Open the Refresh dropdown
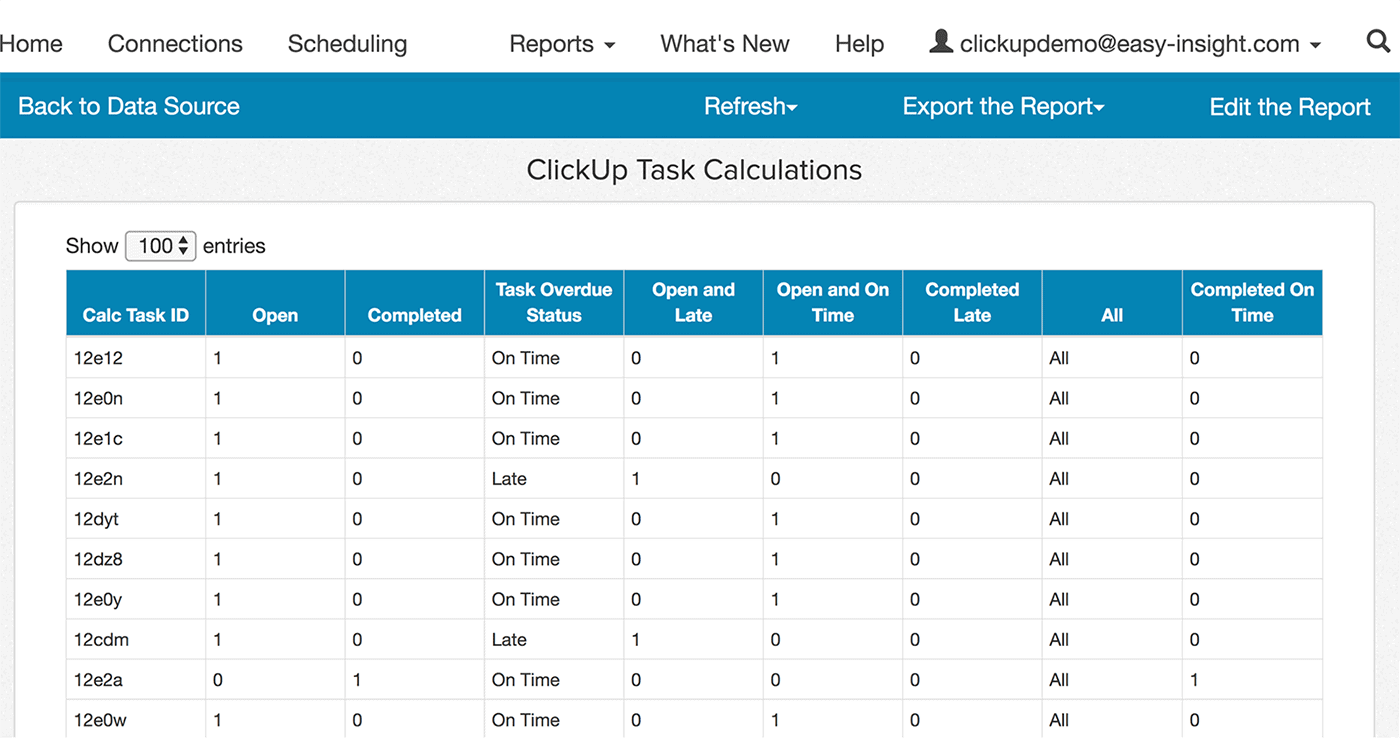This screenshot has width=1400, height=738. click(x=750, y=106)
